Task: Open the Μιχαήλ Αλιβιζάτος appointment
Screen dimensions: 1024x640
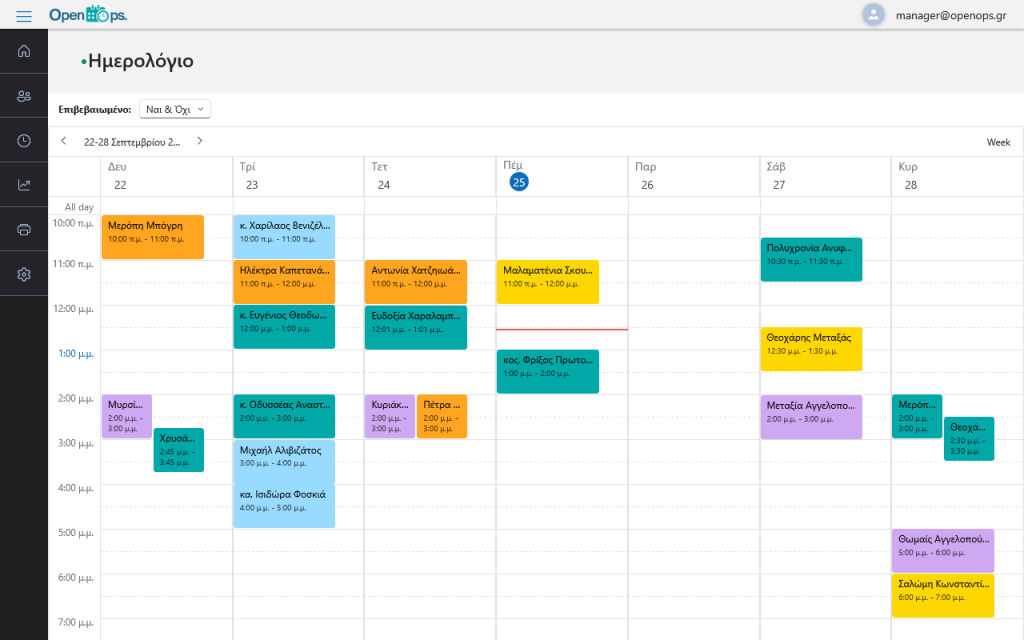Action: [x=285, y=462]
